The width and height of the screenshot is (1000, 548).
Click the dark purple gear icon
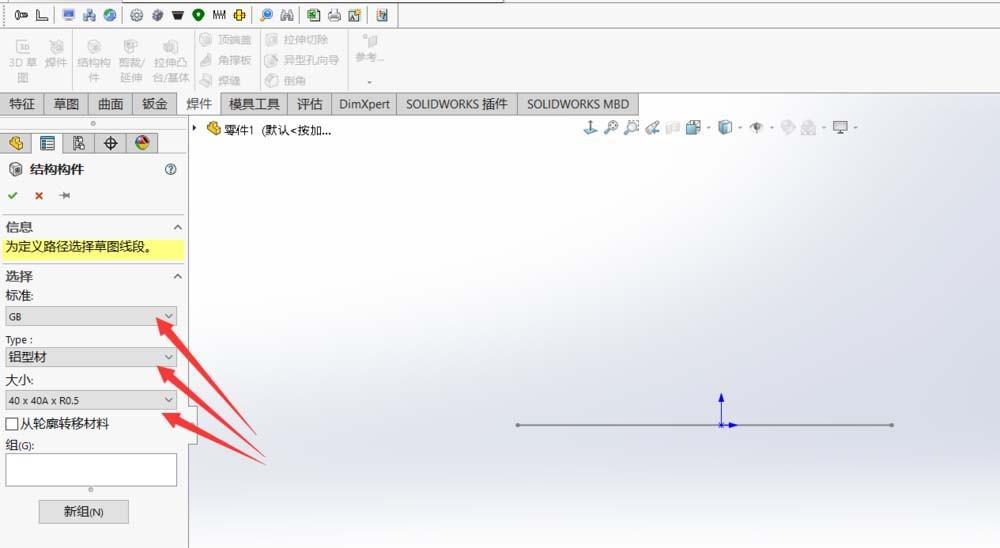click(x=157, y=15)
